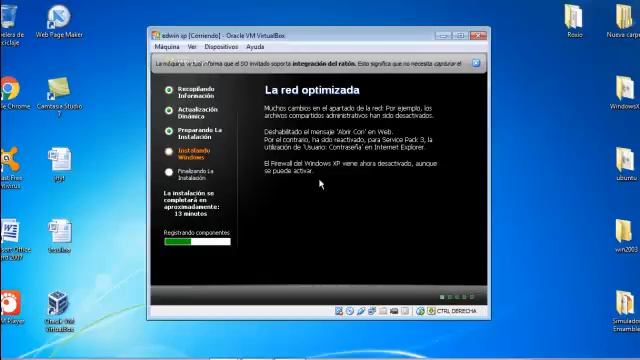Click the network adapters status icon
The height and width of the screenshot is (360, 640).
[372, 311]
